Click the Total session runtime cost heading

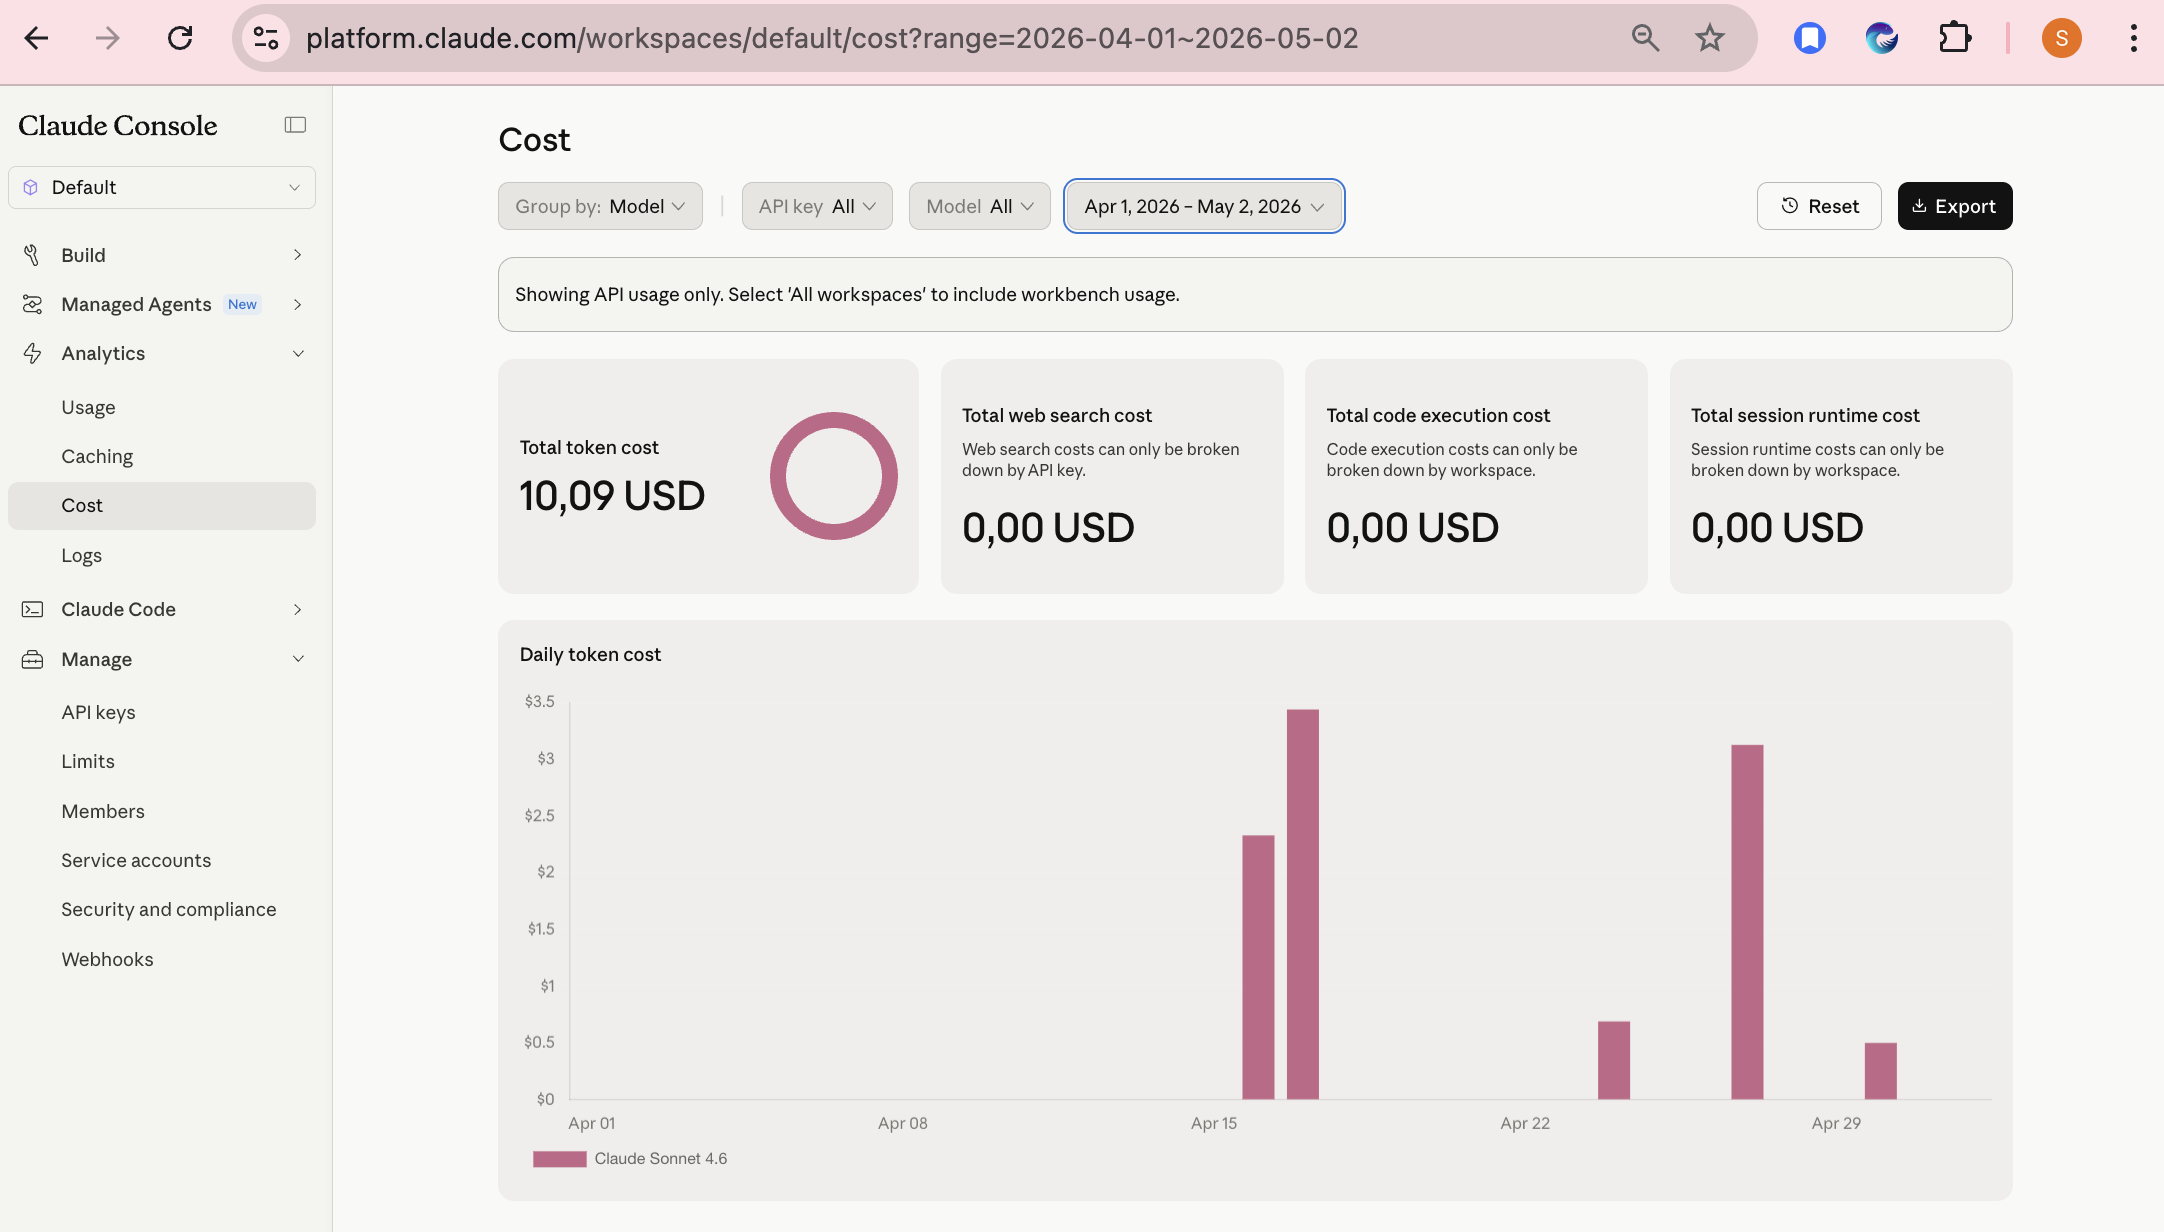[1805, 415]
